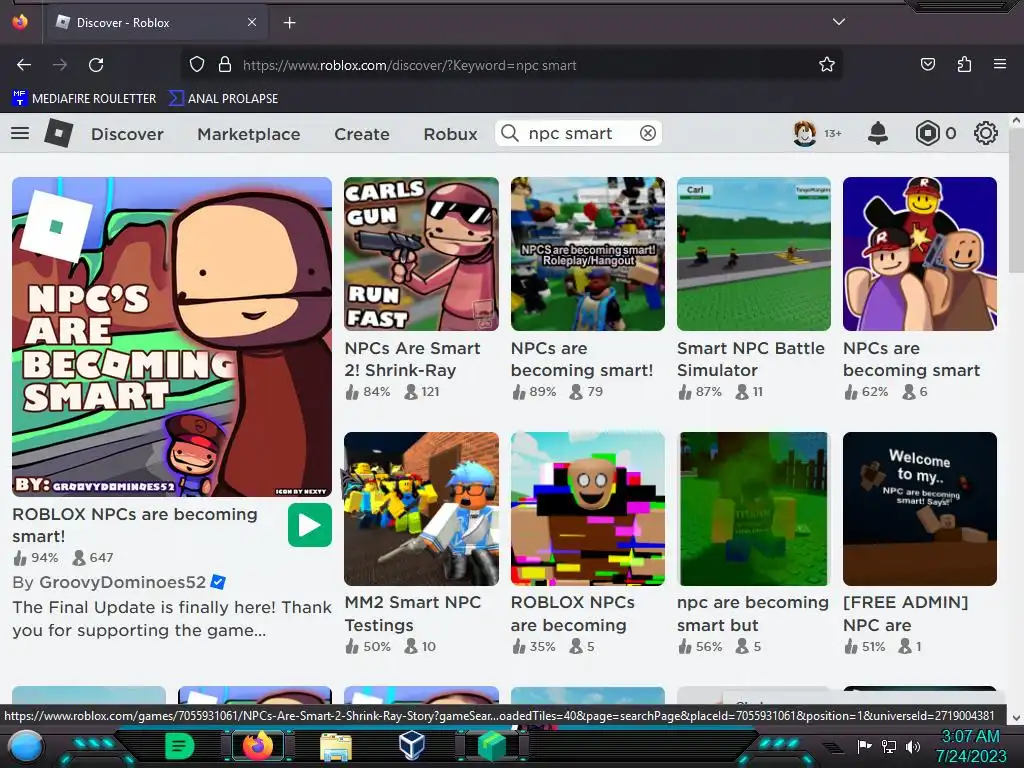Open the featured NPCs Are Becoming Smart thumbnail

point(172,337)
